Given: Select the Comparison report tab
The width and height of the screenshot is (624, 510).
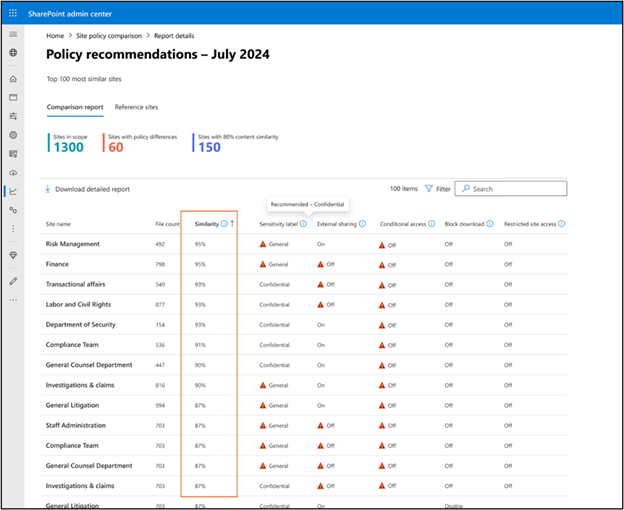Looking at the screenshot, I should pyautogui.click(x=75, y=107).
